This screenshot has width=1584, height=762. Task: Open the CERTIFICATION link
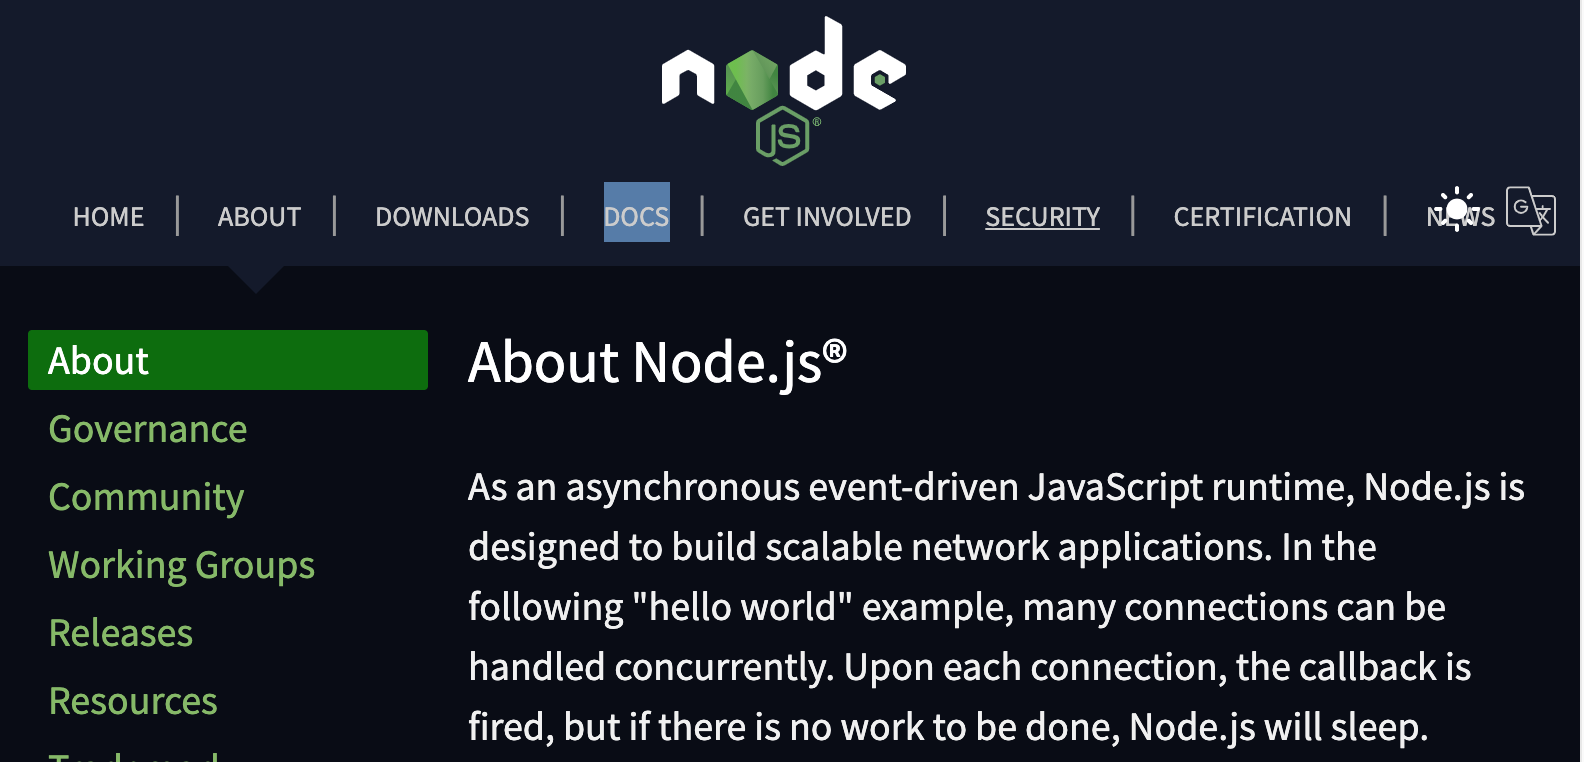click(1262, 217)
